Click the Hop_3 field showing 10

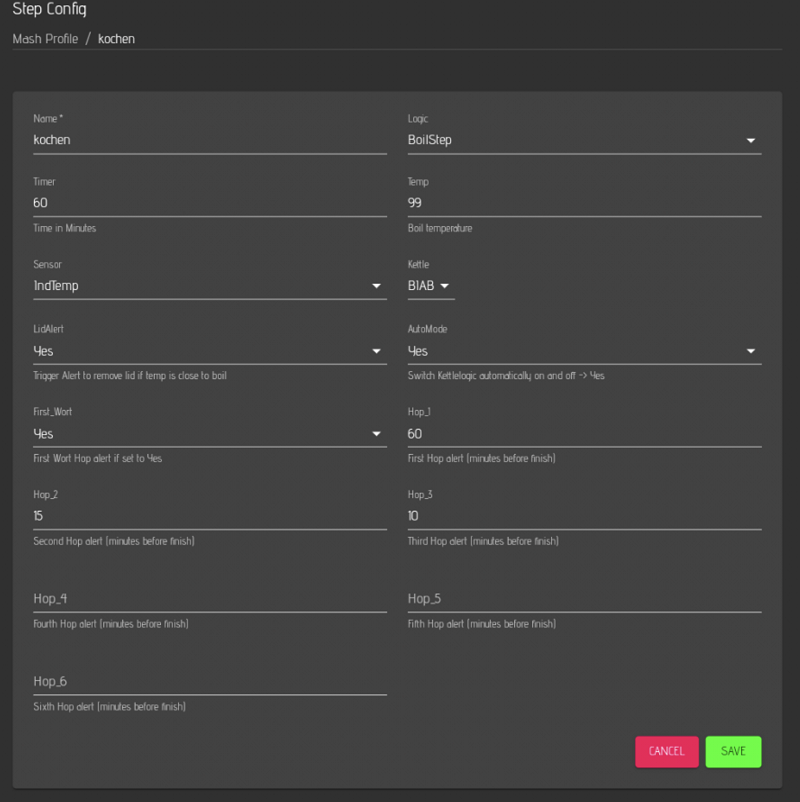[x=584, y=516]
